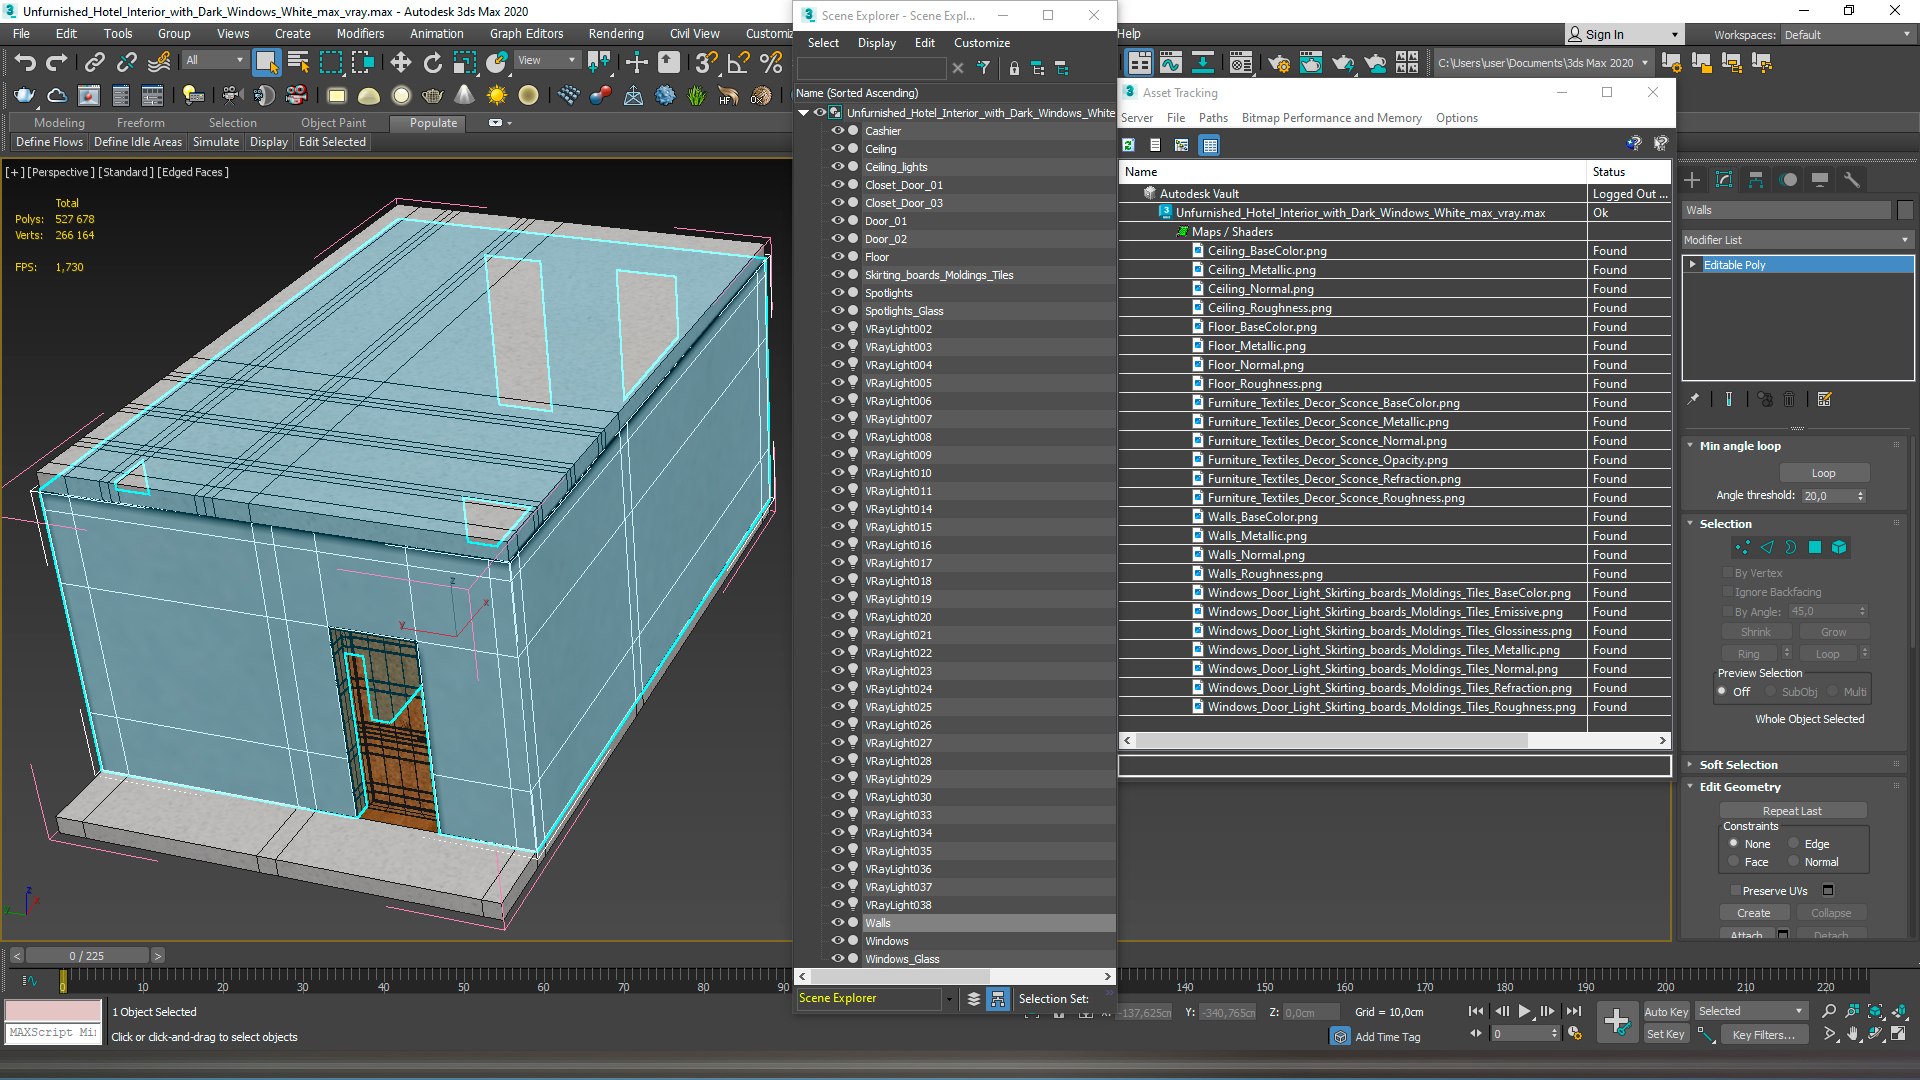Open the selection filter All dropdown
The image size is (1920, 1080).
214,61
